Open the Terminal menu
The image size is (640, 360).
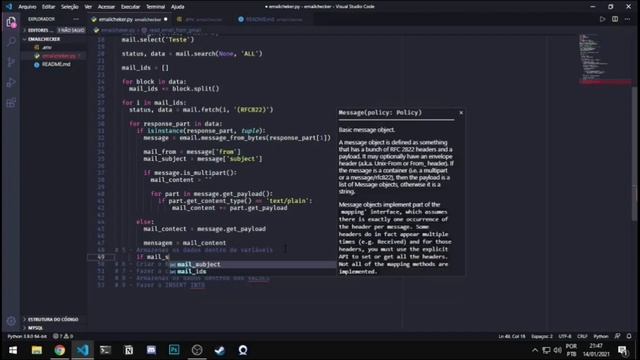click(156, 7)
